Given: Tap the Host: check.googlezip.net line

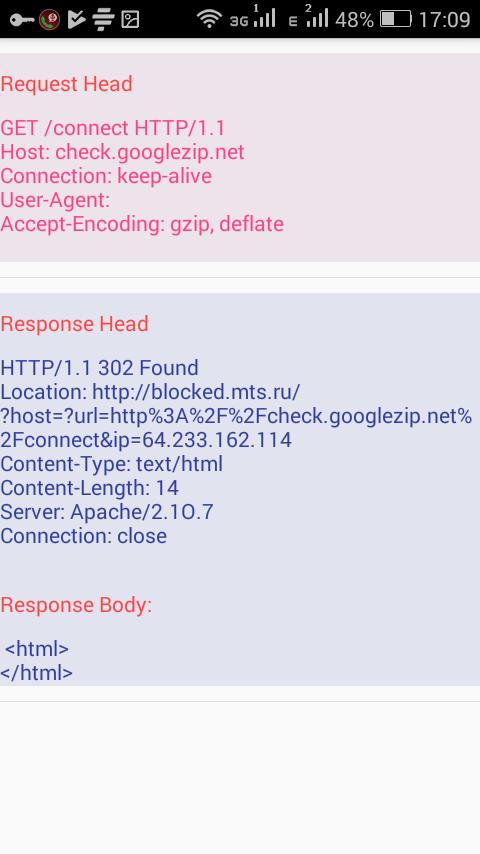Looking at the screenshot, I should pos(123,152).
